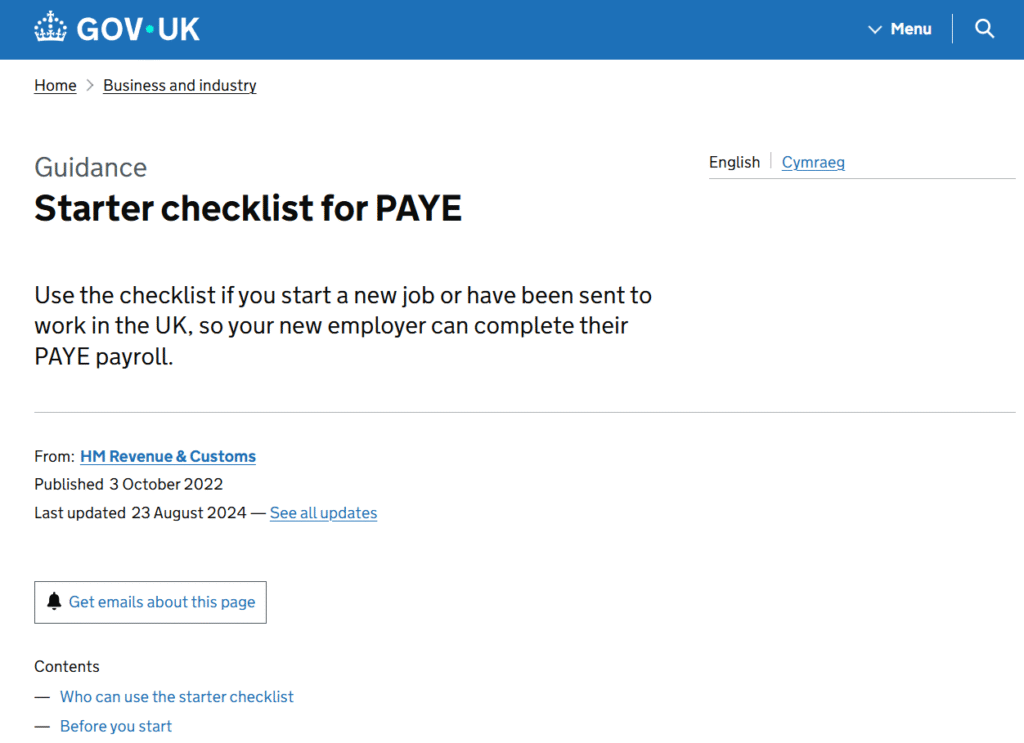Open the Menu navigation item

(910, 29)
